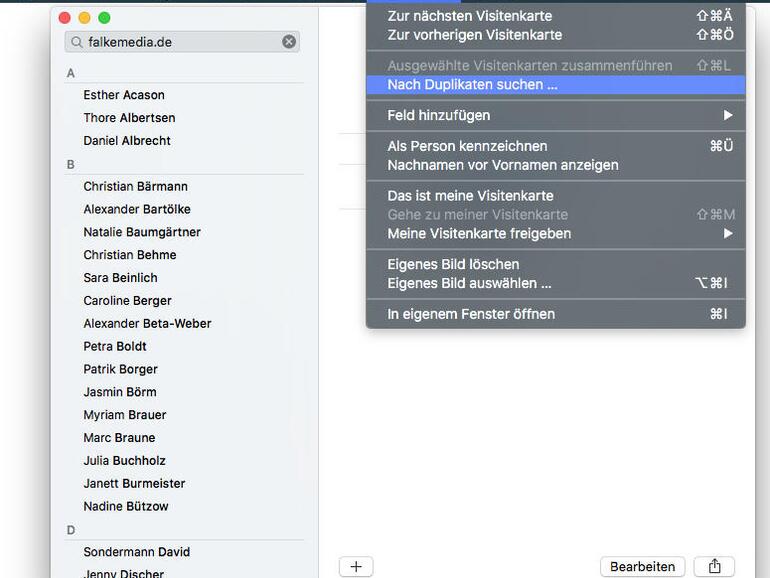Choose Das ist meine Visitenkarte
Viewport: 770px width, 578px height.
point(470,196)
